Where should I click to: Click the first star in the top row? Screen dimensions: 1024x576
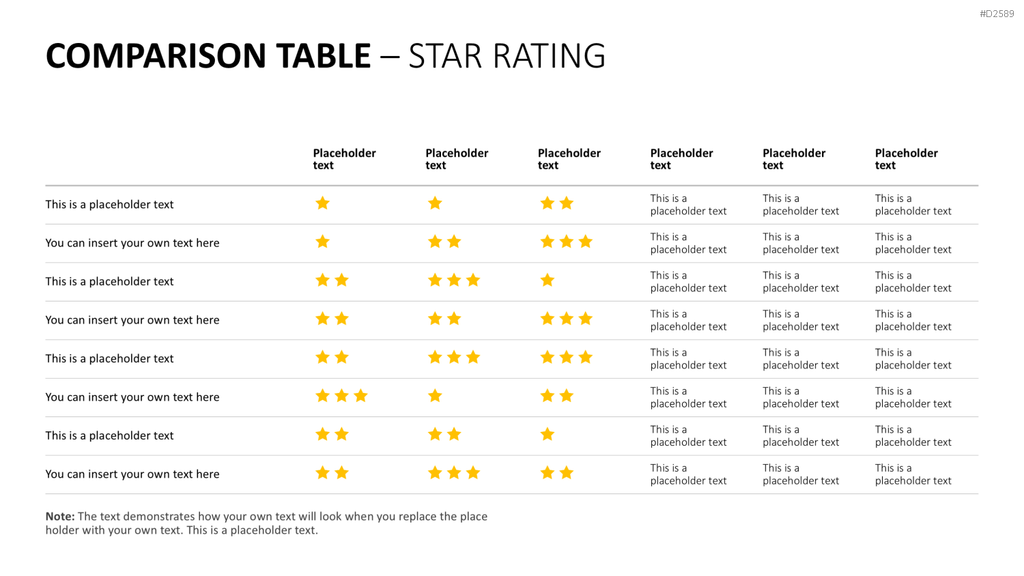click(323, 203)
